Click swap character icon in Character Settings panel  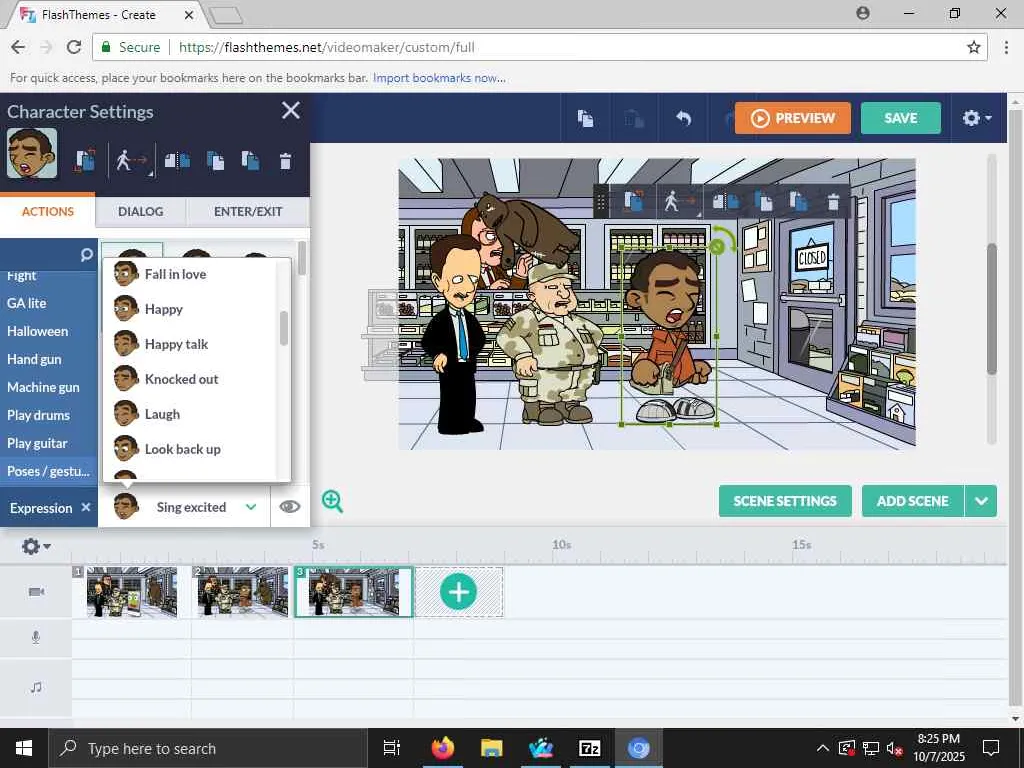pyautogui.click(x=85, y=161)
